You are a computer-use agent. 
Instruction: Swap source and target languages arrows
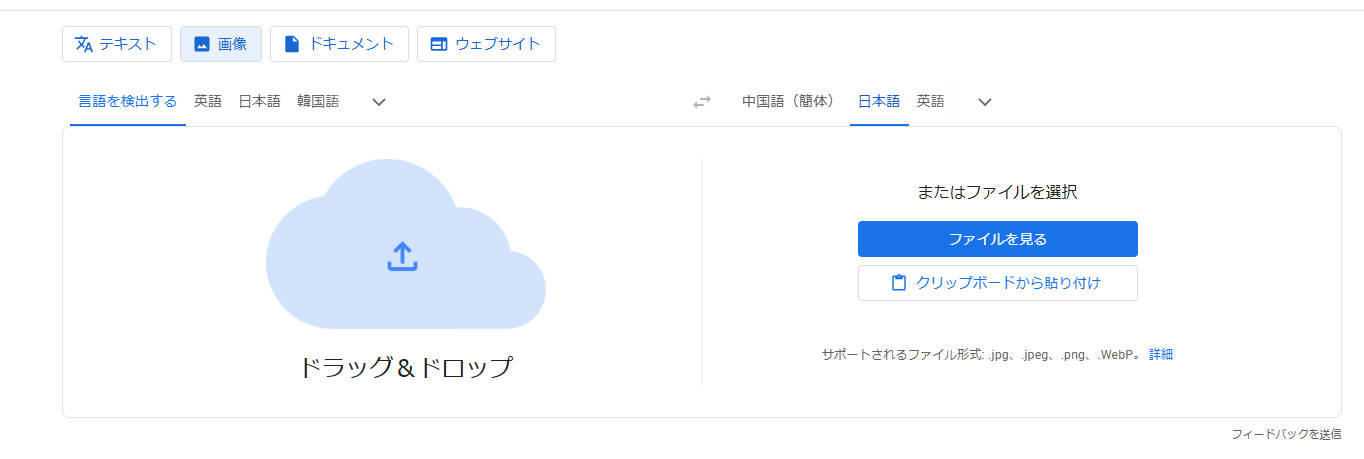[702, 102]
